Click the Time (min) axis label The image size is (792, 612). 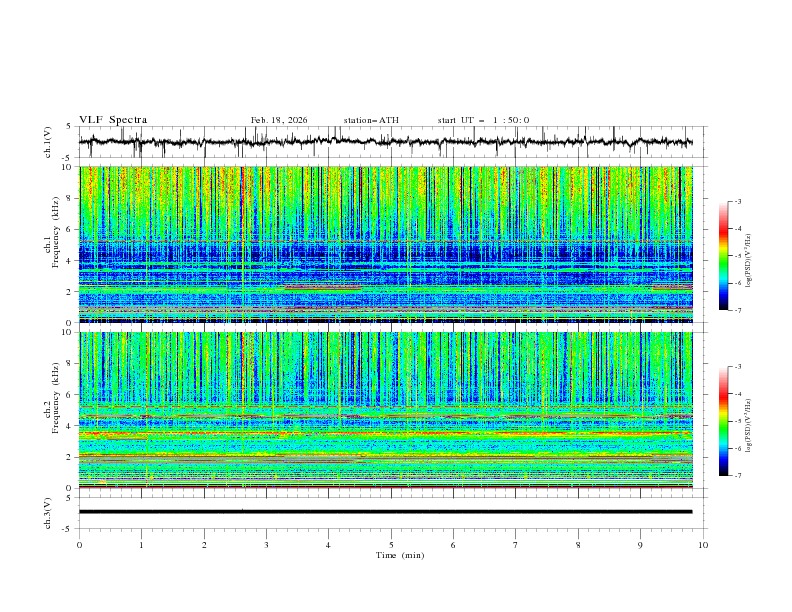click(399, 554)
